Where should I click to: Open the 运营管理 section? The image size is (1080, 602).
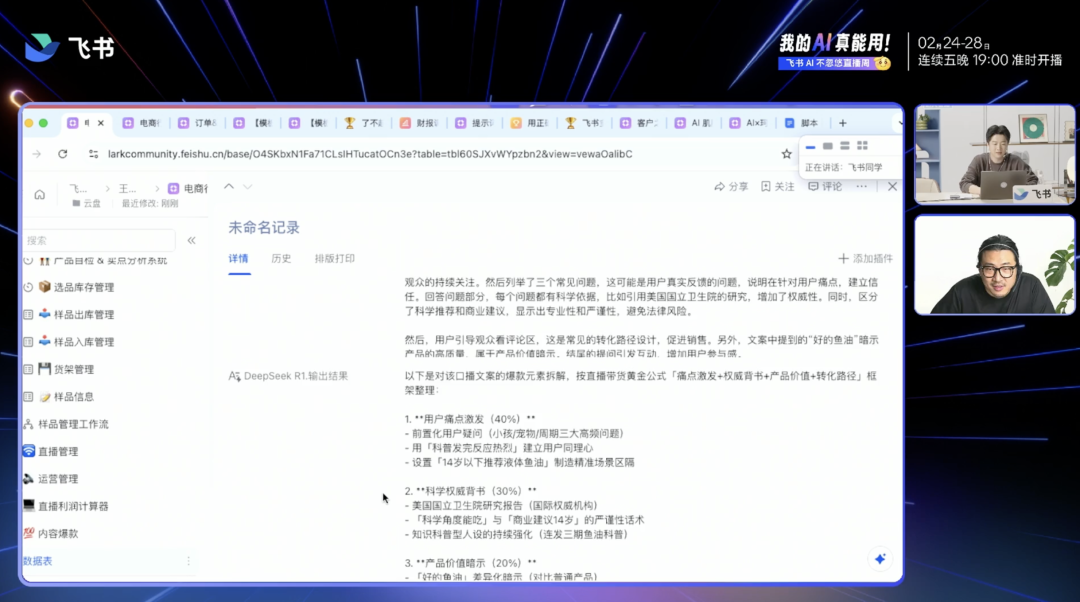[x=58, y=479]
